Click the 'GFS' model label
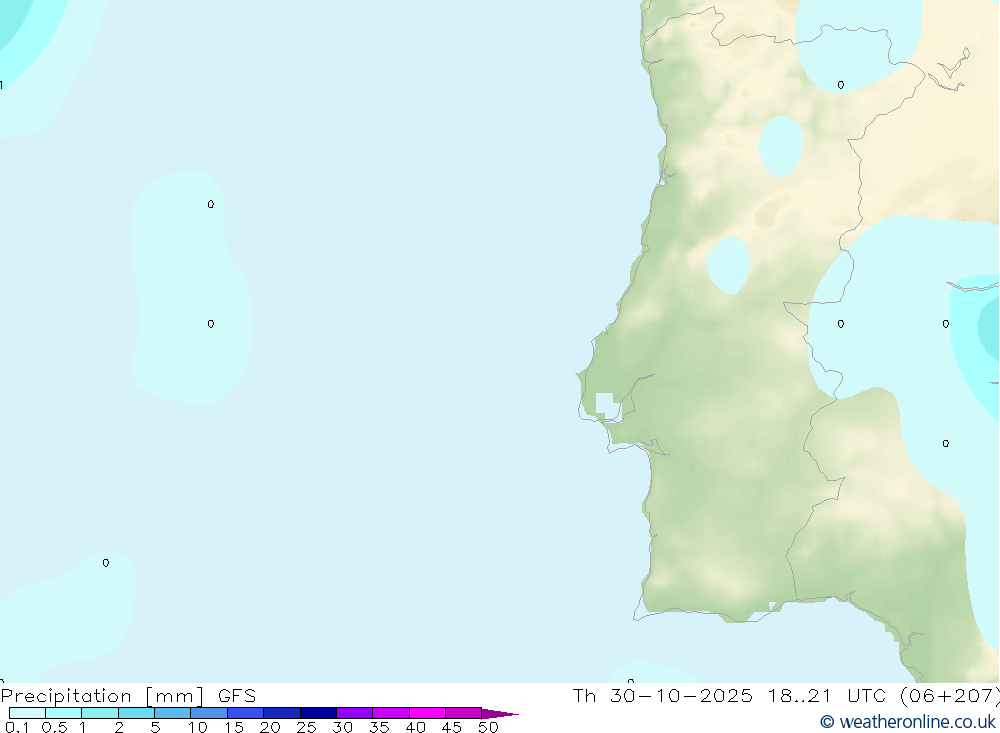This screenshot has width=1000, height=733. [237, 696]
